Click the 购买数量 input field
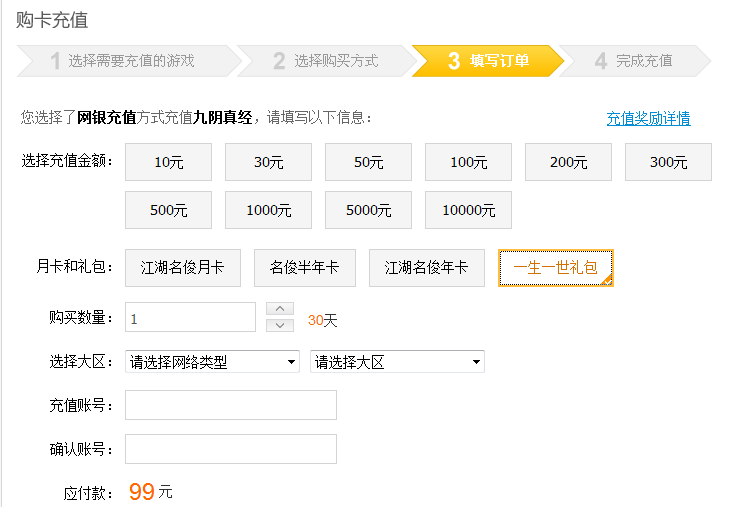Viewport: 740px width, 507px height. click(190, 317)
